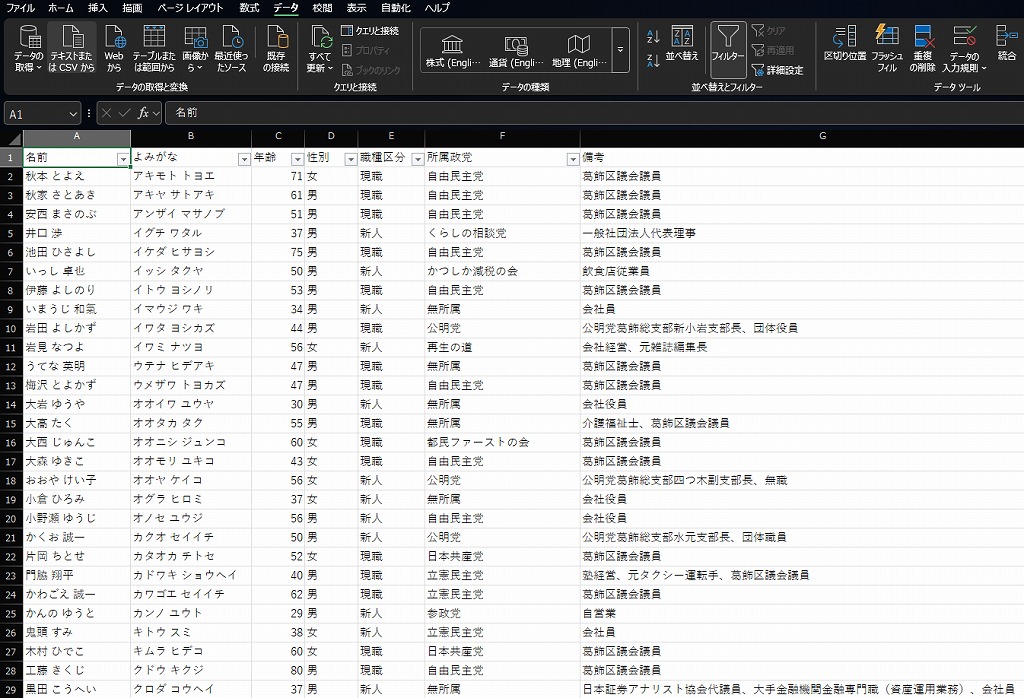Expand the data types gallery
This screenshot has height=698, width=1024.
click(621, 50)
